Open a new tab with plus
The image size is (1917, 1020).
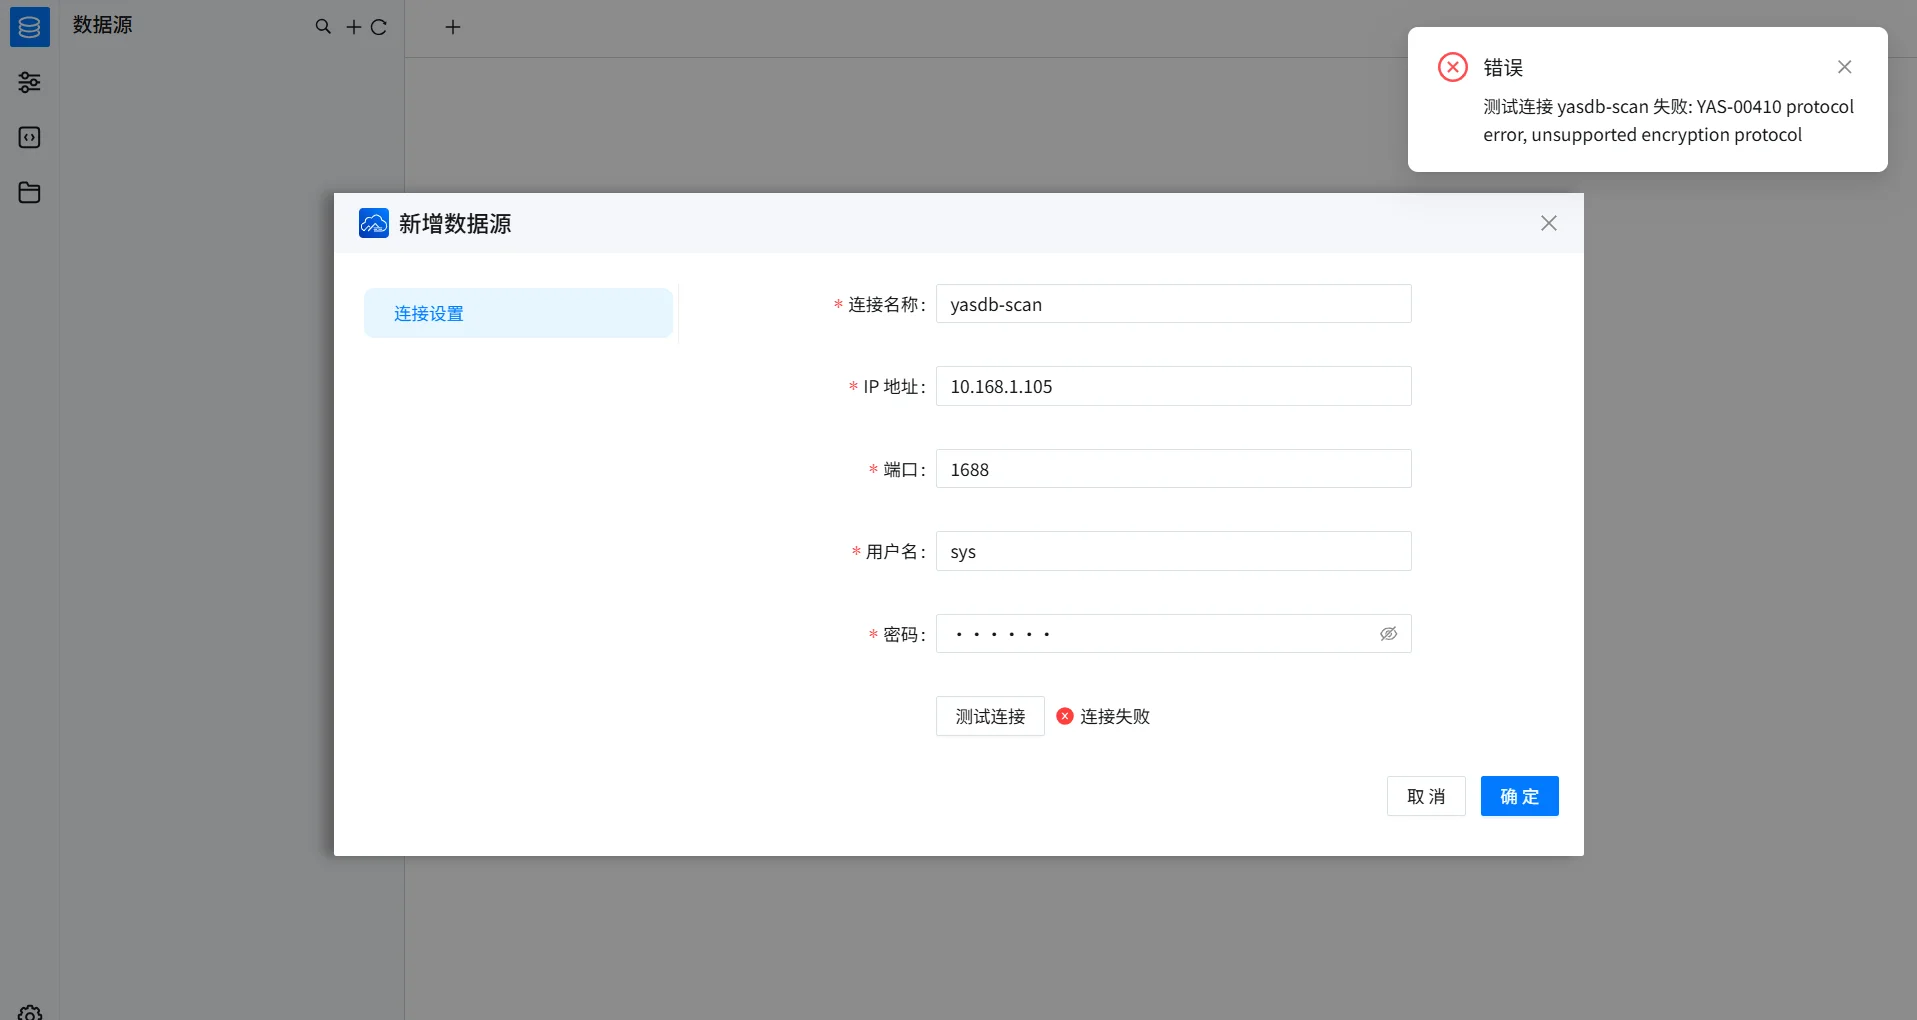[x=453, y=27]
